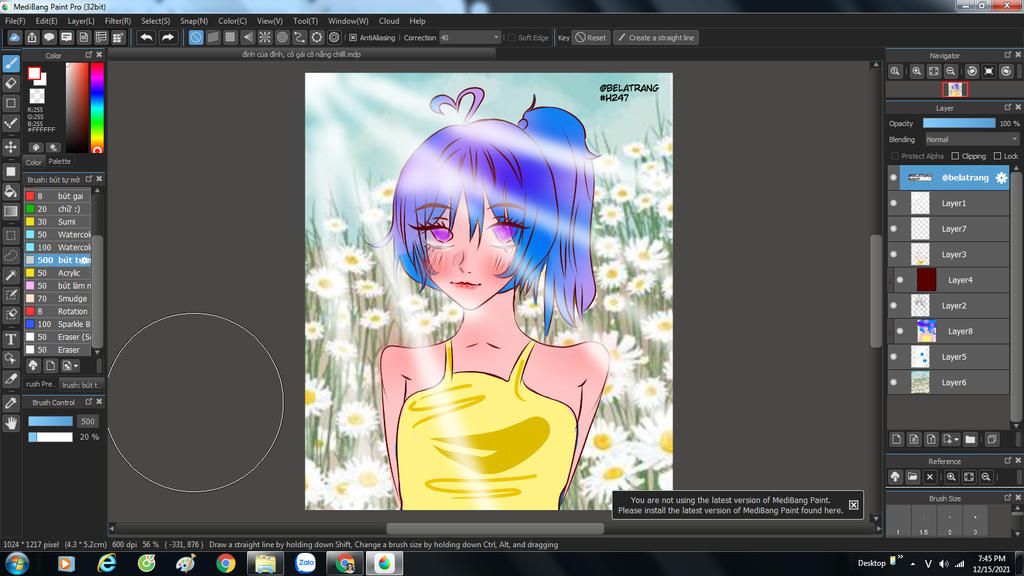Image resolution: width=1024 pixels, height=576 pixels.
Task: Adjust the brush size slider in Brush Control
Action: coord(50,421)
